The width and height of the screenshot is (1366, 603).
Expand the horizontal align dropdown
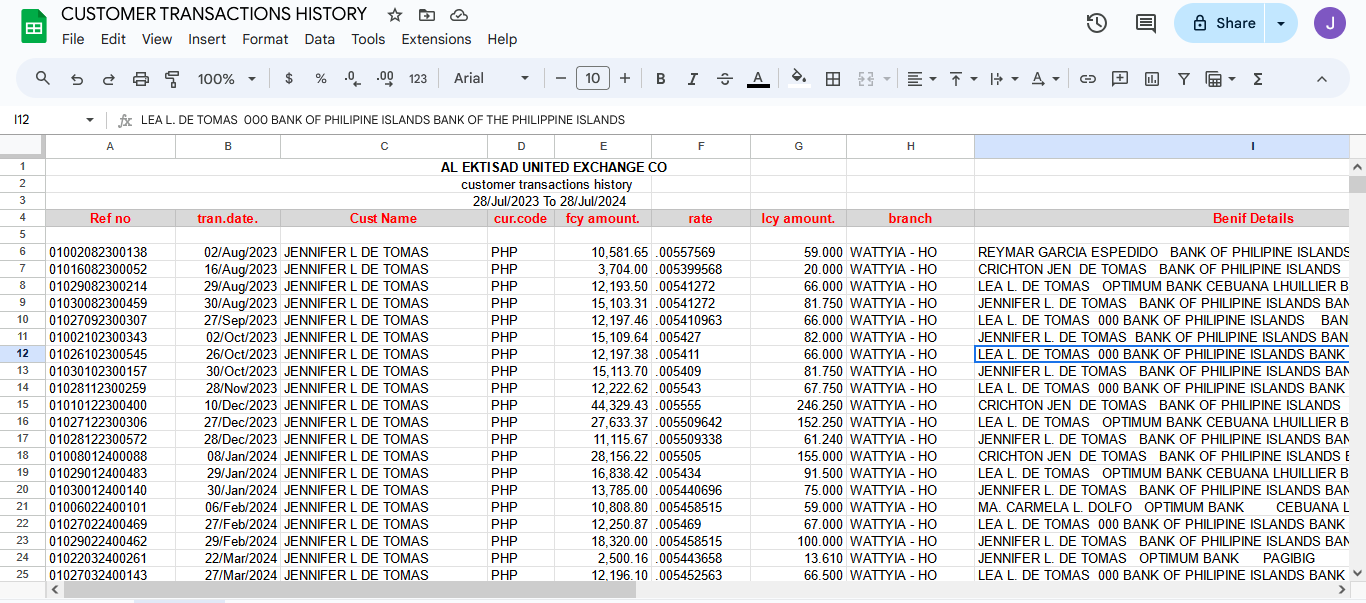pyautogui.click(x=921, y=79)
